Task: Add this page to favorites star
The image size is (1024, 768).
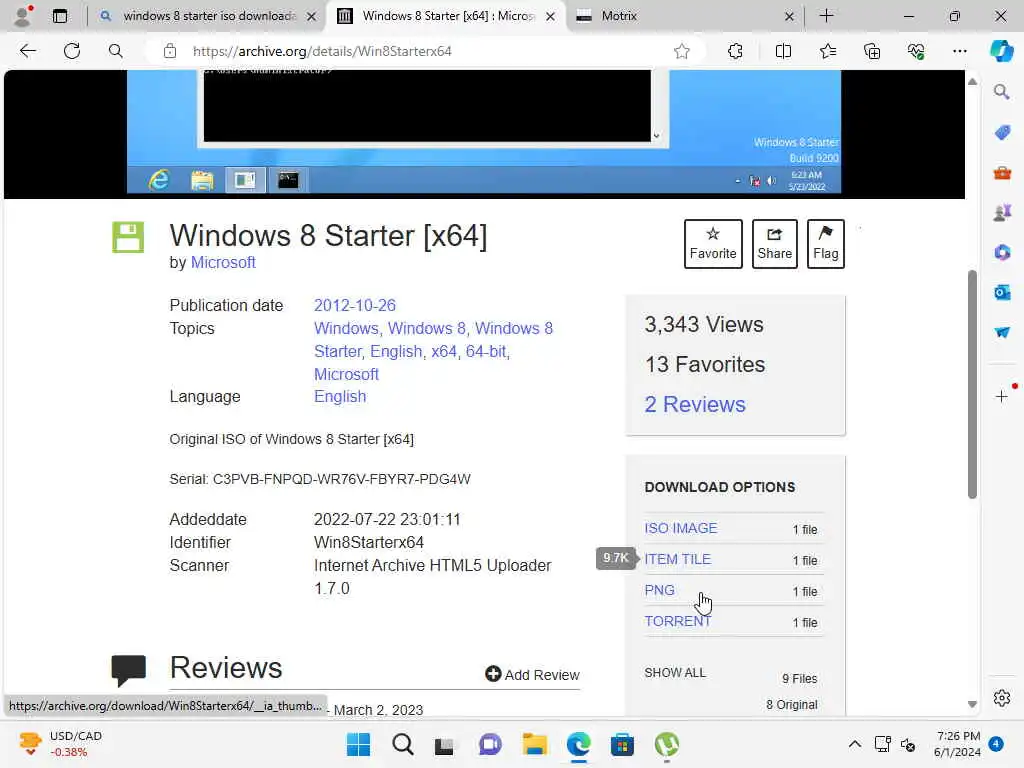Action: pyautogui.click(x=682, y=51)
